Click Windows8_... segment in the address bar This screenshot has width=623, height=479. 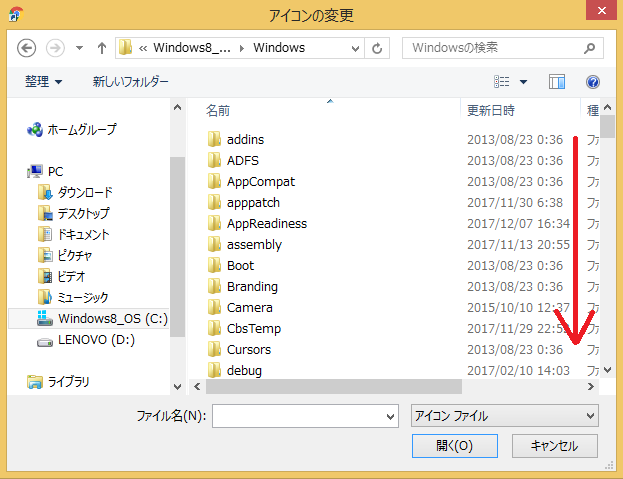(192, 48)
